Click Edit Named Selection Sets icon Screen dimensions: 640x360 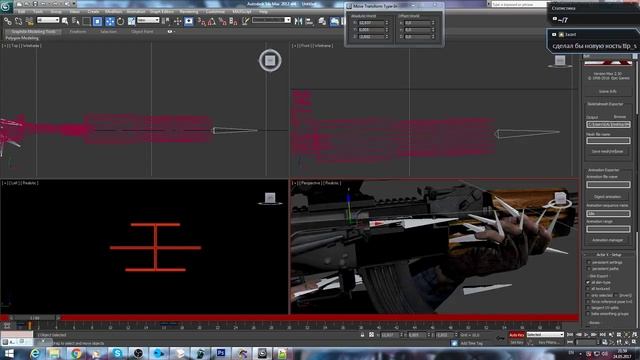pos(245,21)
